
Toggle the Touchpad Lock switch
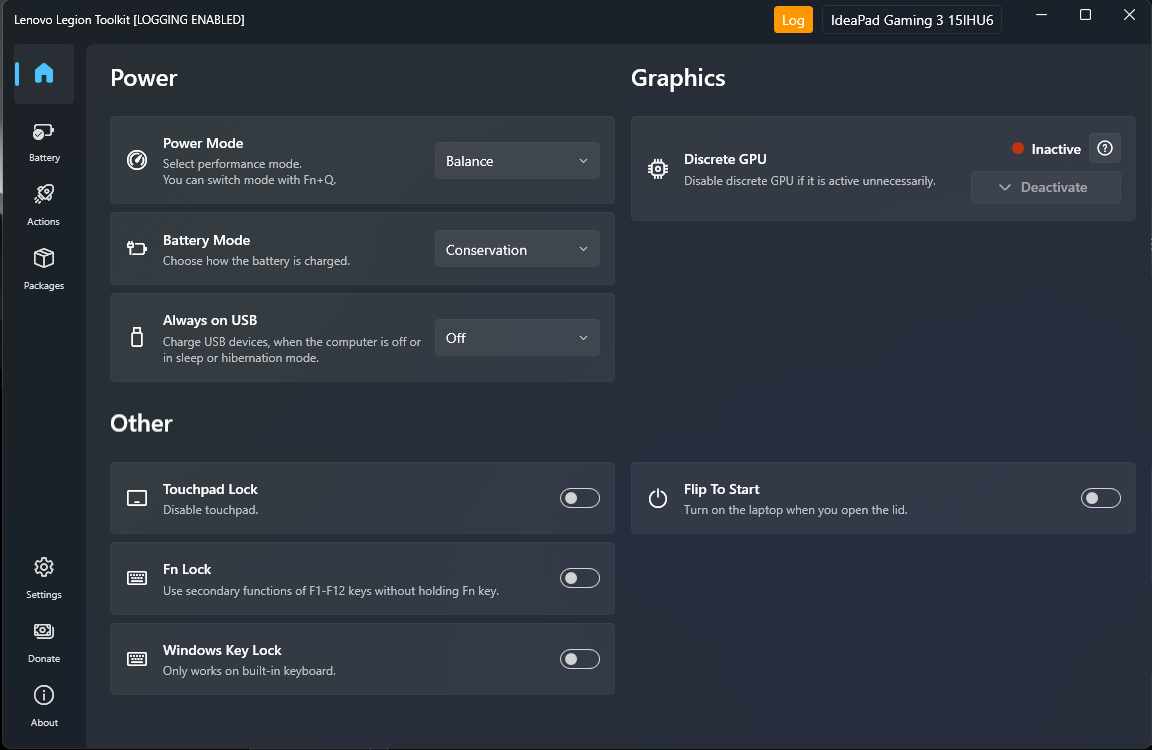pyautogui.click(x=580, y=498)
